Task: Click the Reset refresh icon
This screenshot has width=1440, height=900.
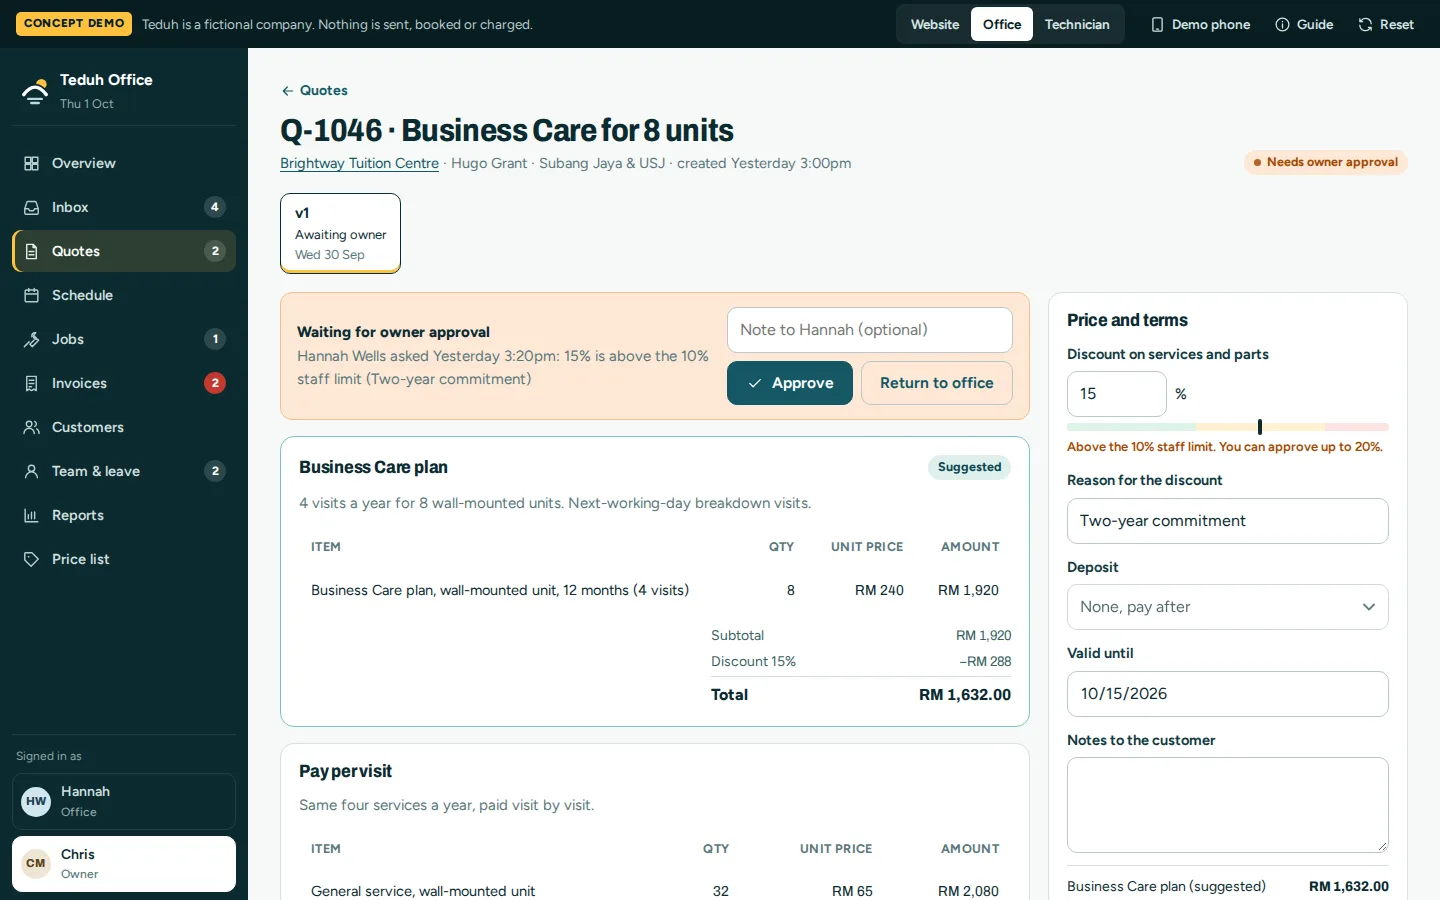Action: (x=1365, y=24)
